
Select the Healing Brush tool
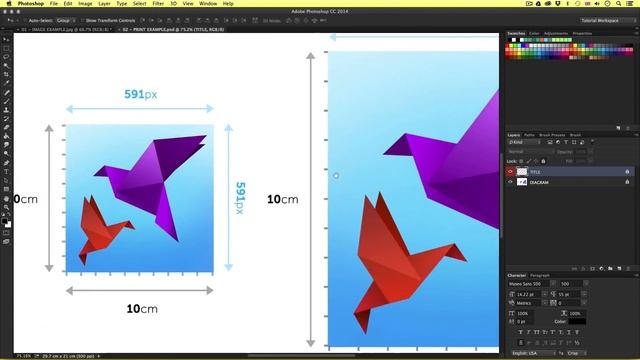coord(6,93)
